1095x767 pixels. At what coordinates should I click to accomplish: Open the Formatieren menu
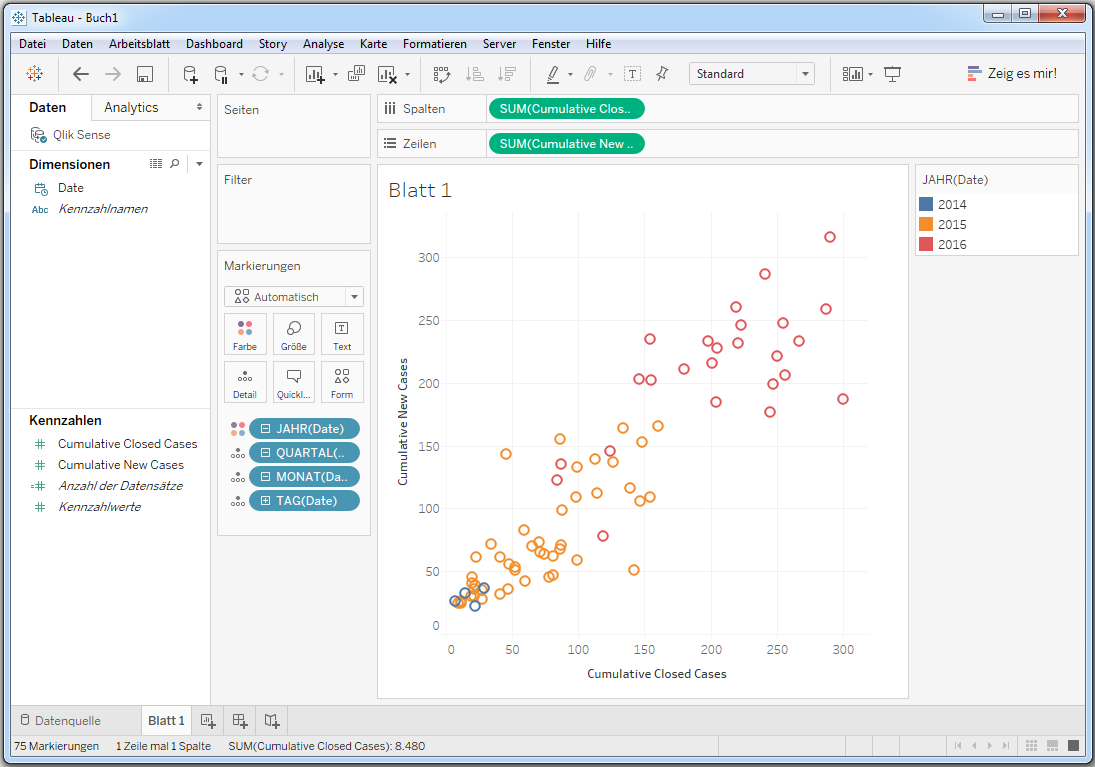(434, 43)
